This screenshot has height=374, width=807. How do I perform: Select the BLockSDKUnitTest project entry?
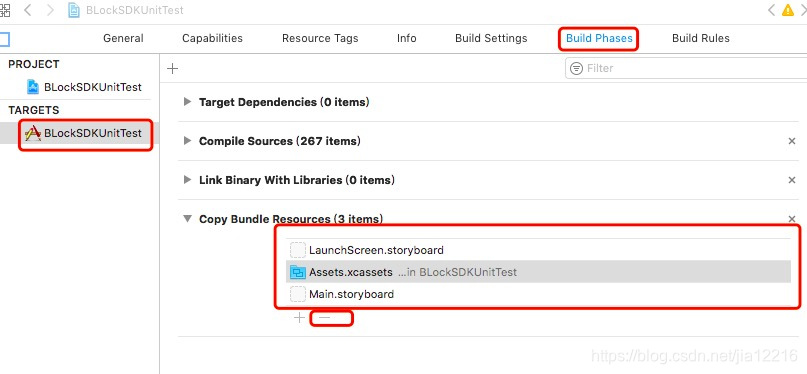(84, 87)
